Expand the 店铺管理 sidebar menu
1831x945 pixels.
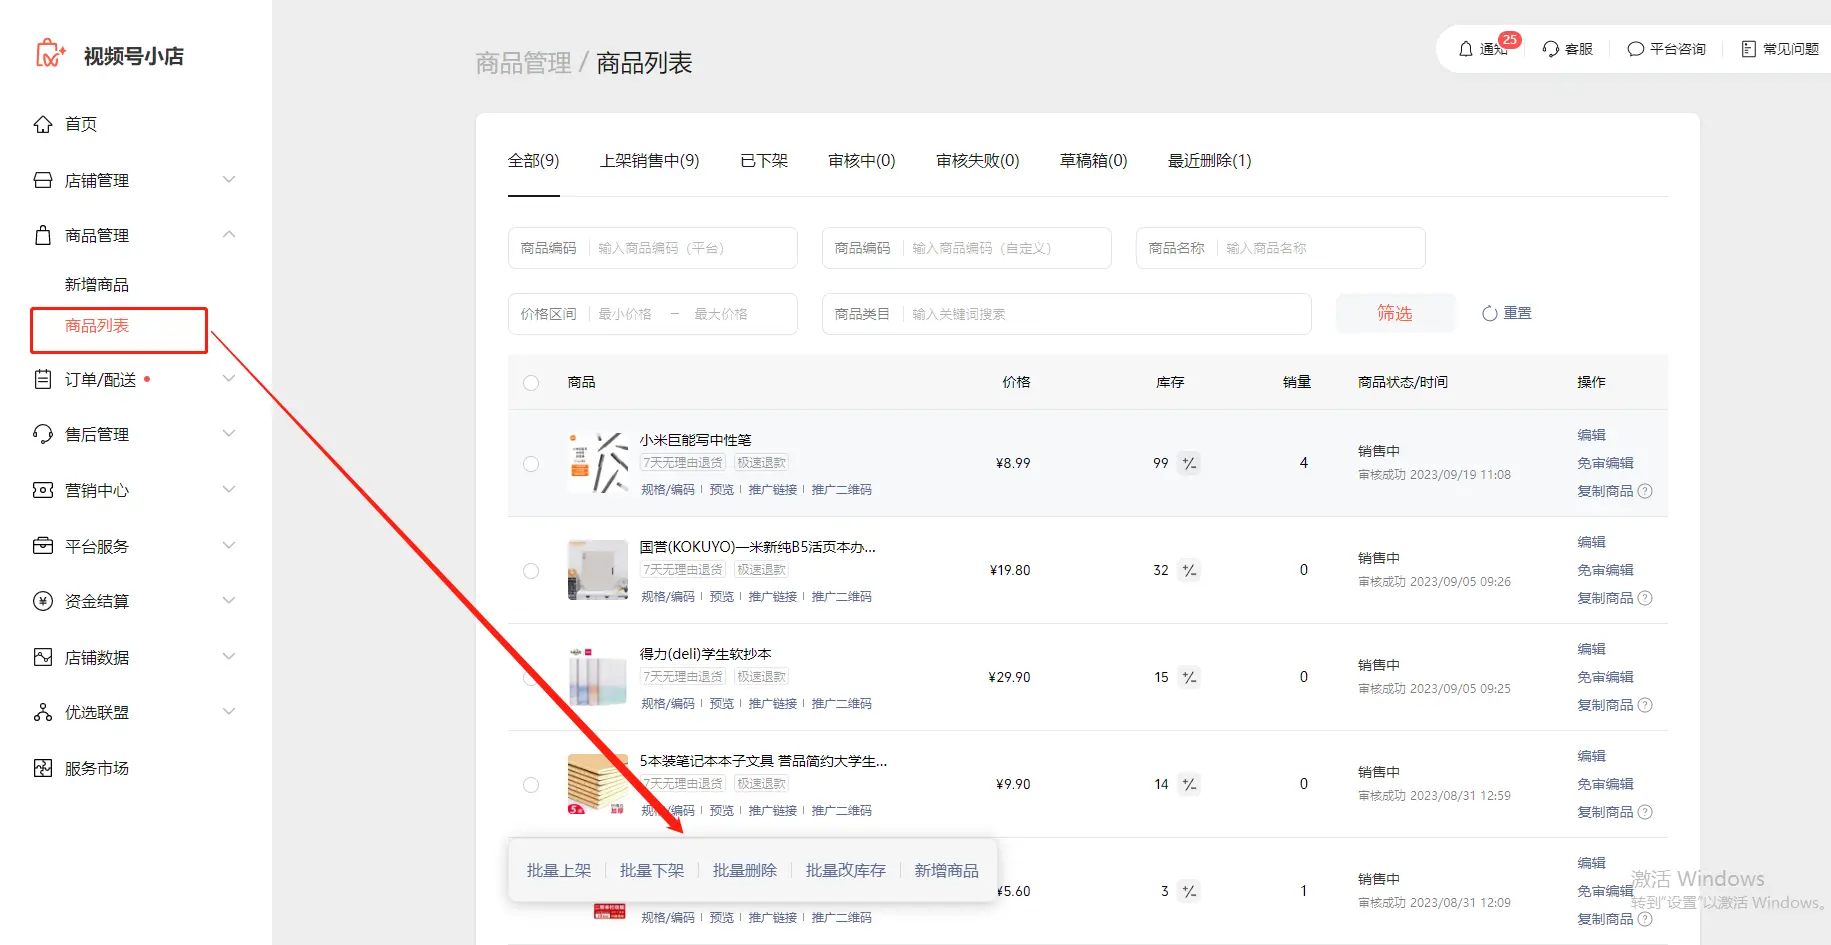229,180
